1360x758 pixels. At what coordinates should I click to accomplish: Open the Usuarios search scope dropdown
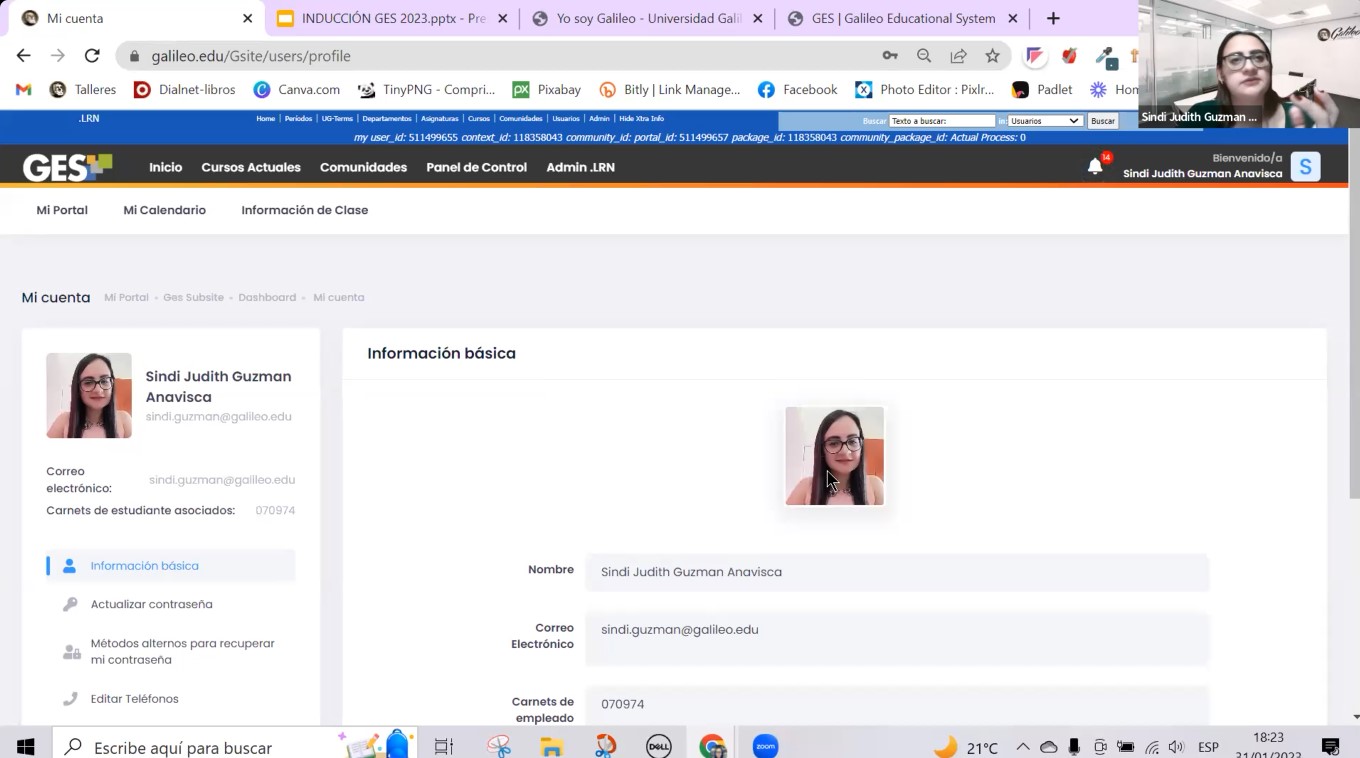tap(1044, 120)
